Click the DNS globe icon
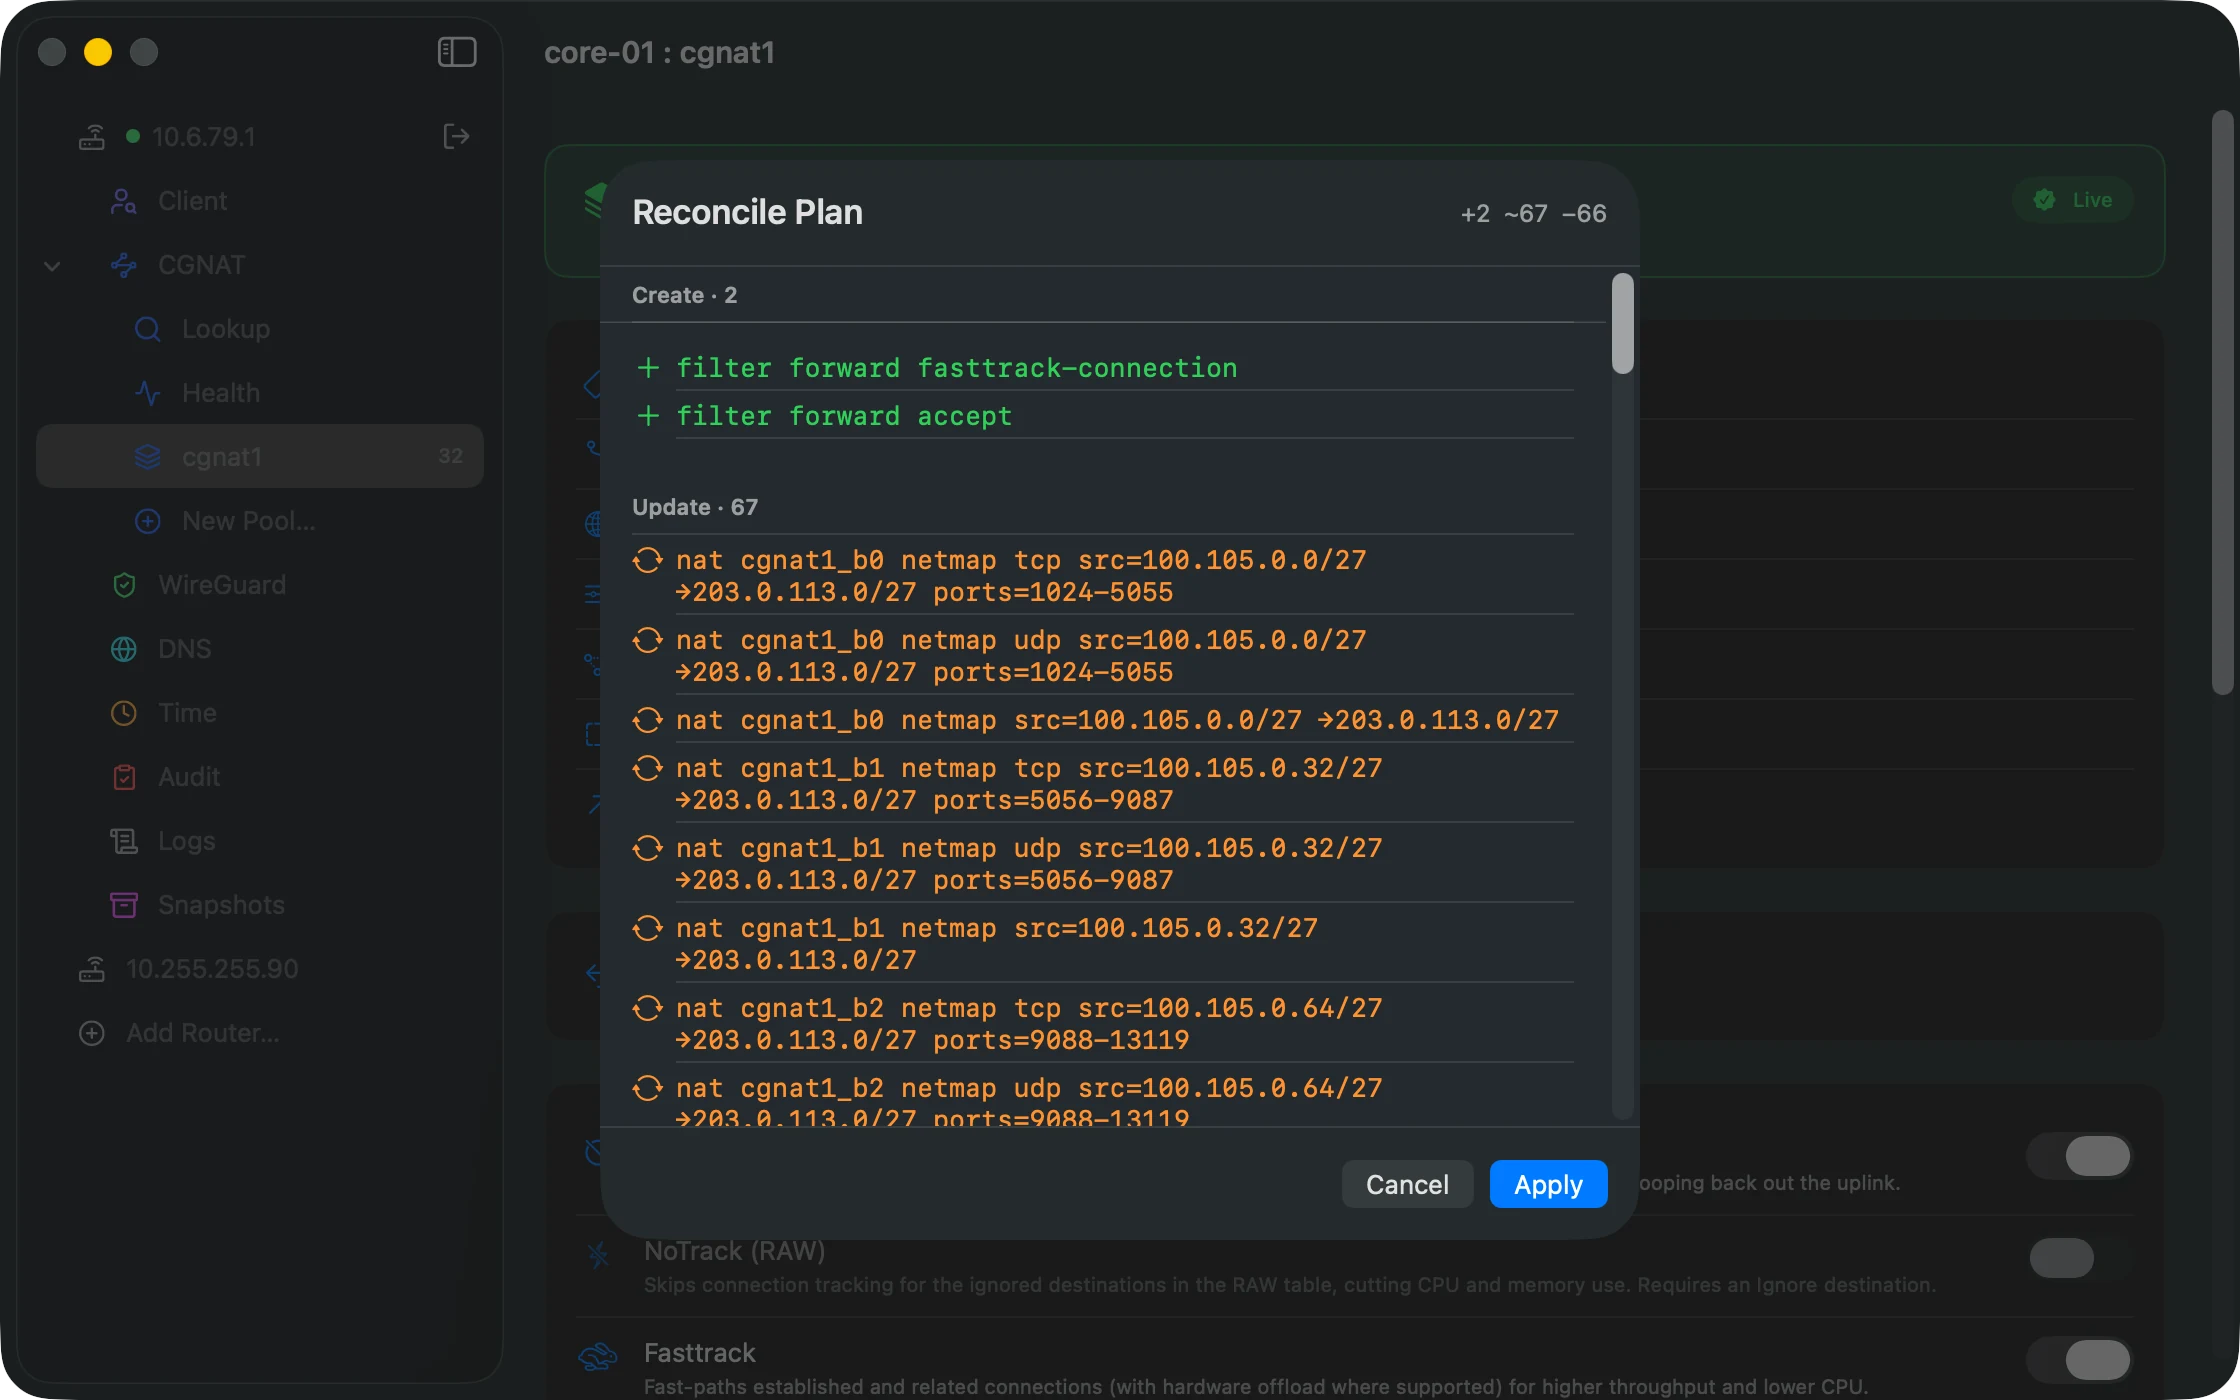Viewport: 2240px width, 1400px height. (124, 649)
